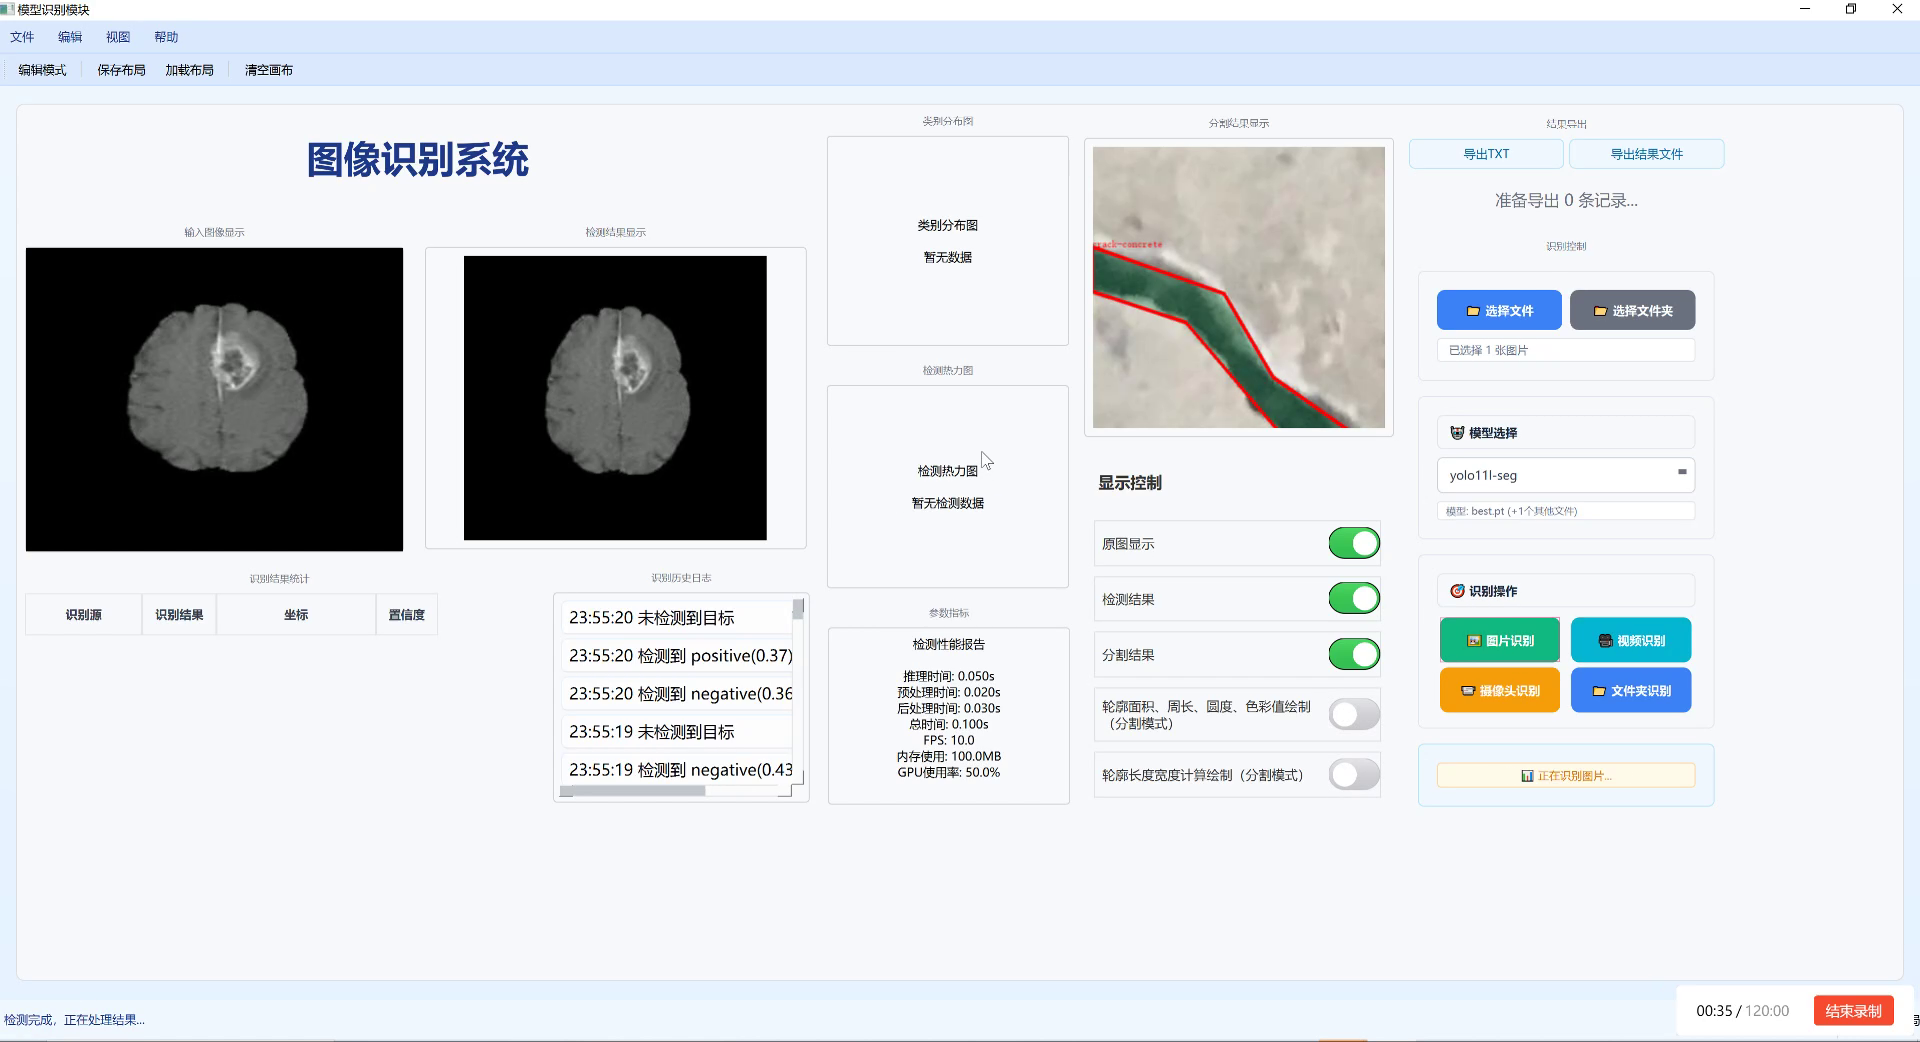Click the 准备导出 0 条记录 text
1920x1042 pixels.
click(x=1566, y=200)
